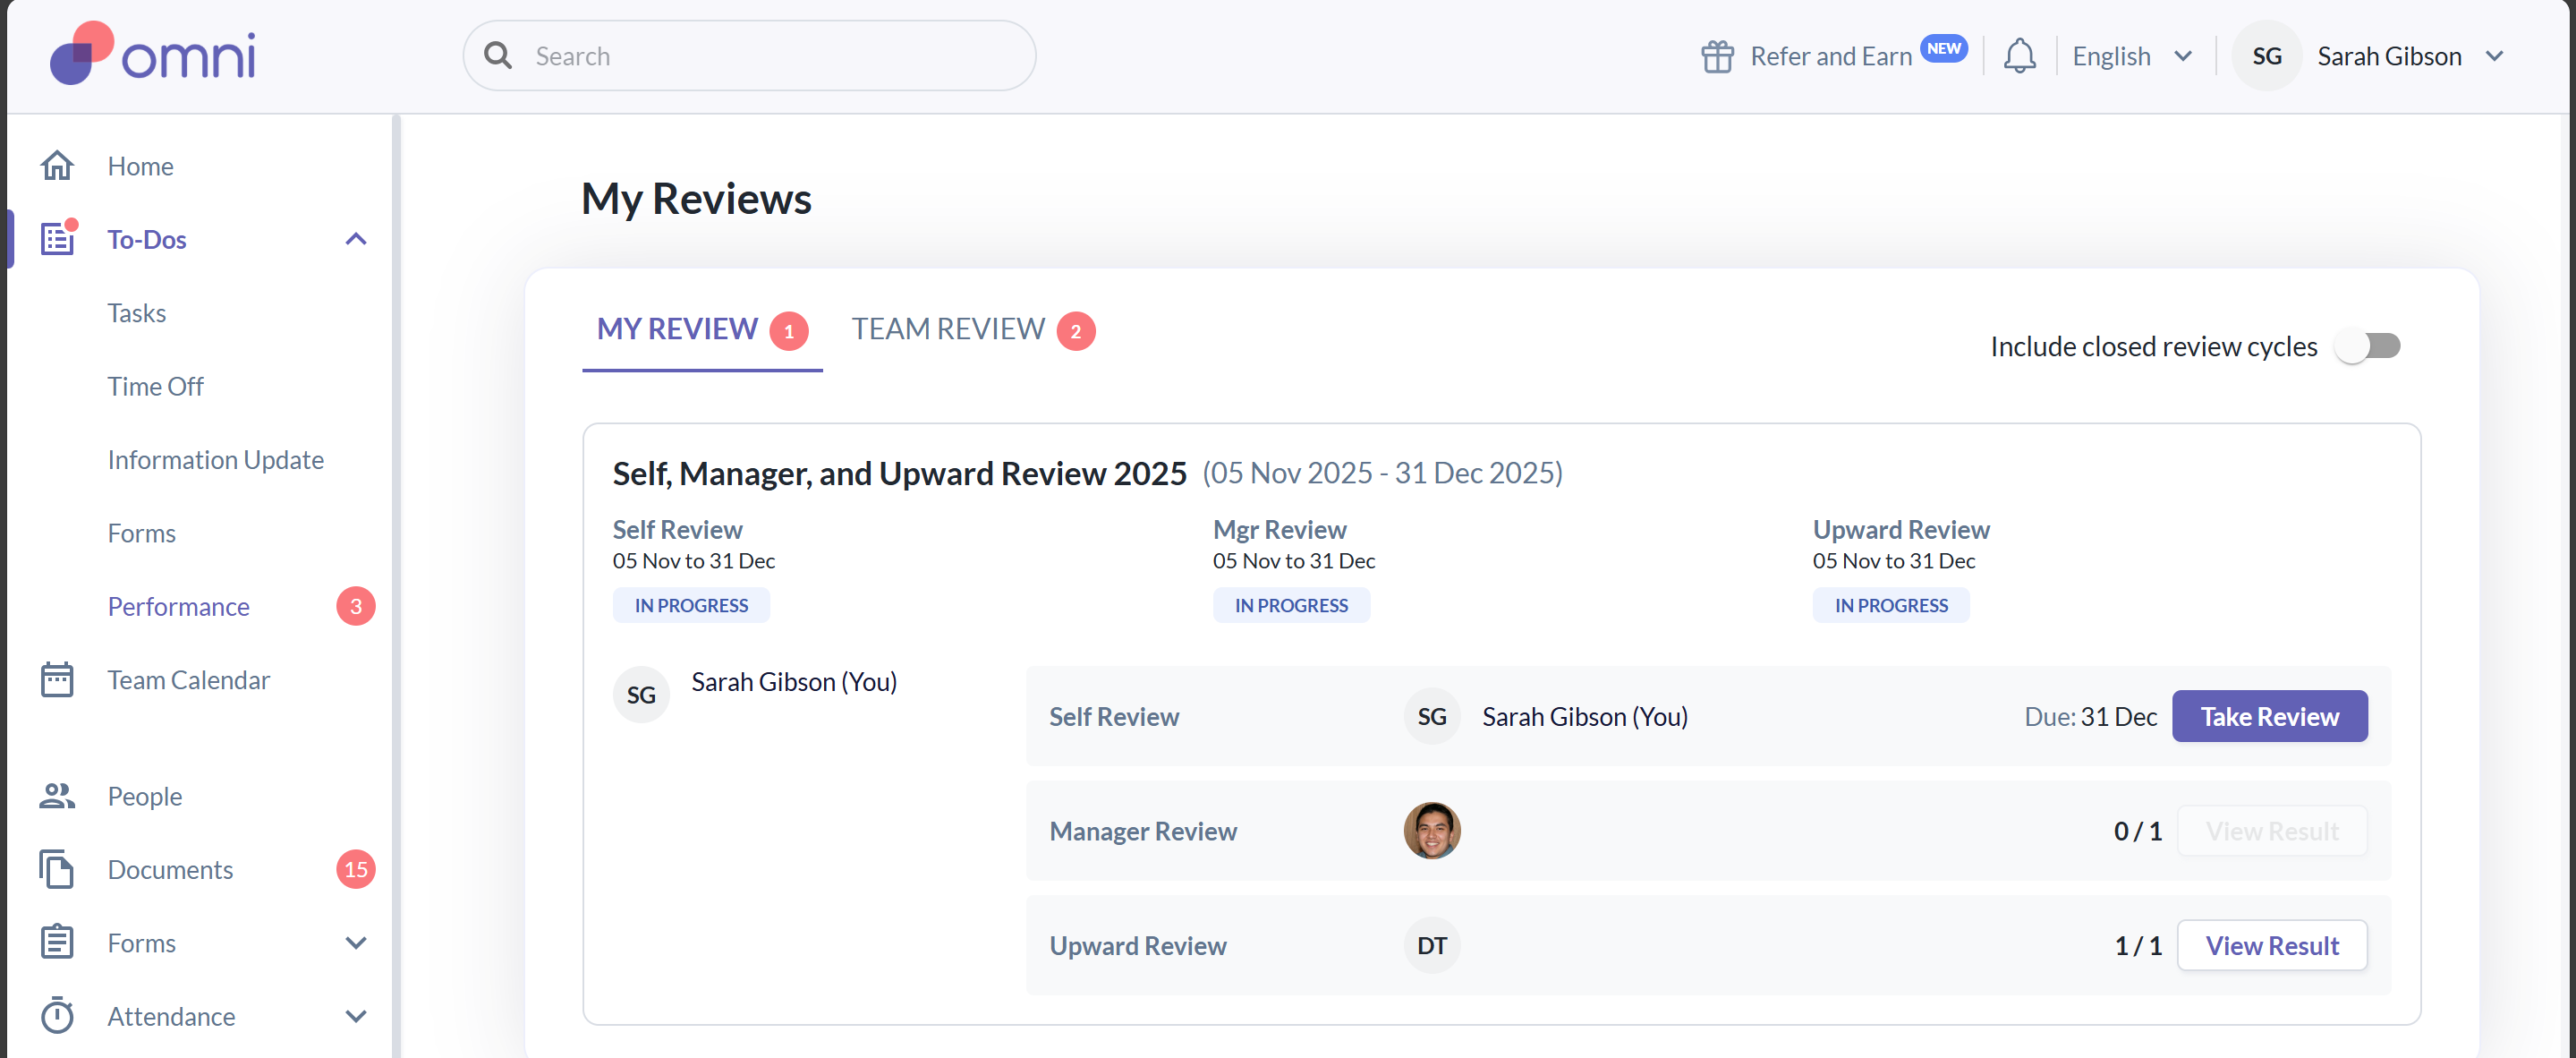Click the Home house icon
2576x1058 pixels.
tap(57, 166)
